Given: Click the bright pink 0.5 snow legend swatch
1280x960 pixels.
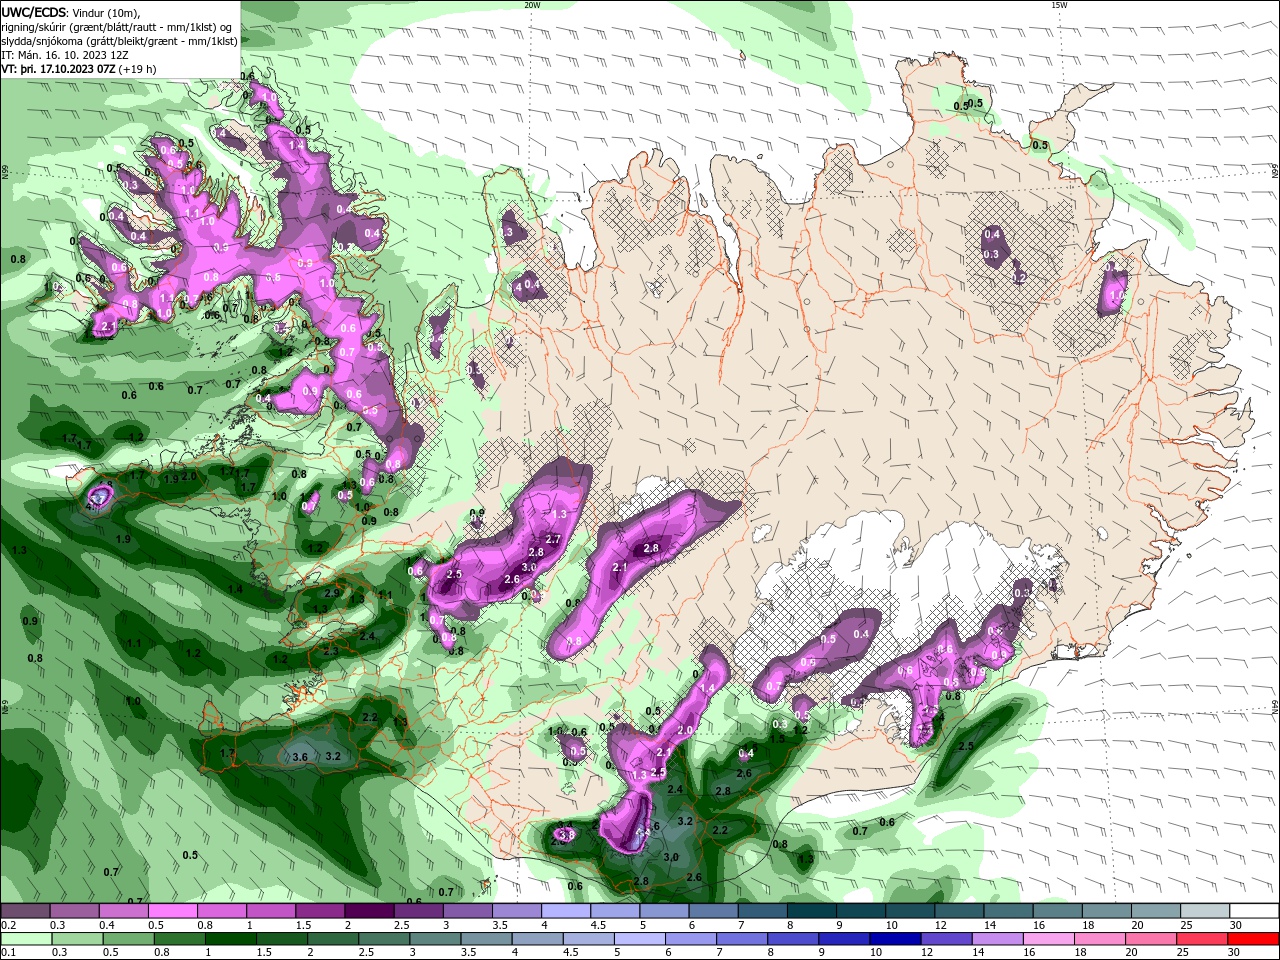Looking at the screenshot, I should click(172, 911).
